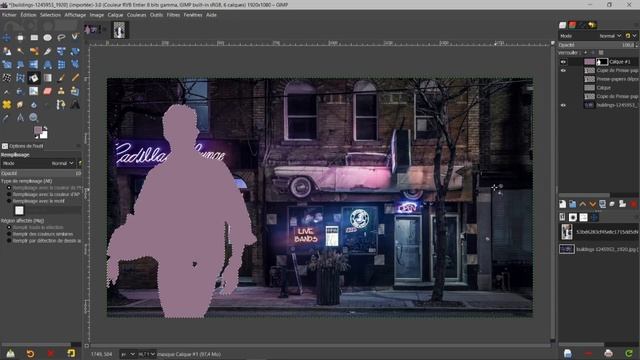
Task: Click the lower layer down arrow
Action: [x=592, y=204]
